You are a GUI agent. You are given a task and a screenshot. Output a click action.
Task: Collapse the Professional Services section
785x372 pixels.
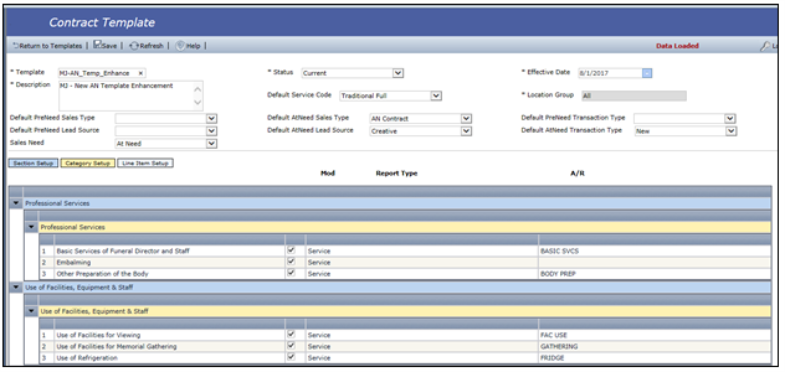coord(17,203)
